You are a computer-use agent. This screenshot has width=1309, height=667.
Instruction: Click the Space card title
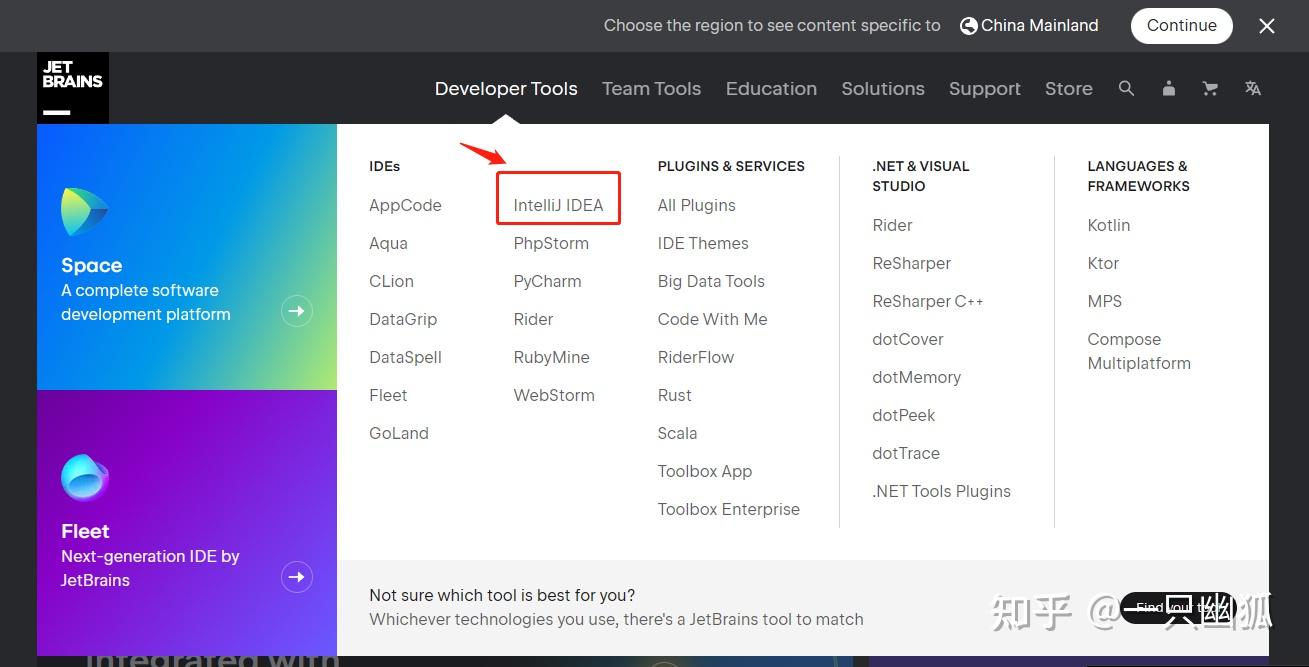(91, 265)
